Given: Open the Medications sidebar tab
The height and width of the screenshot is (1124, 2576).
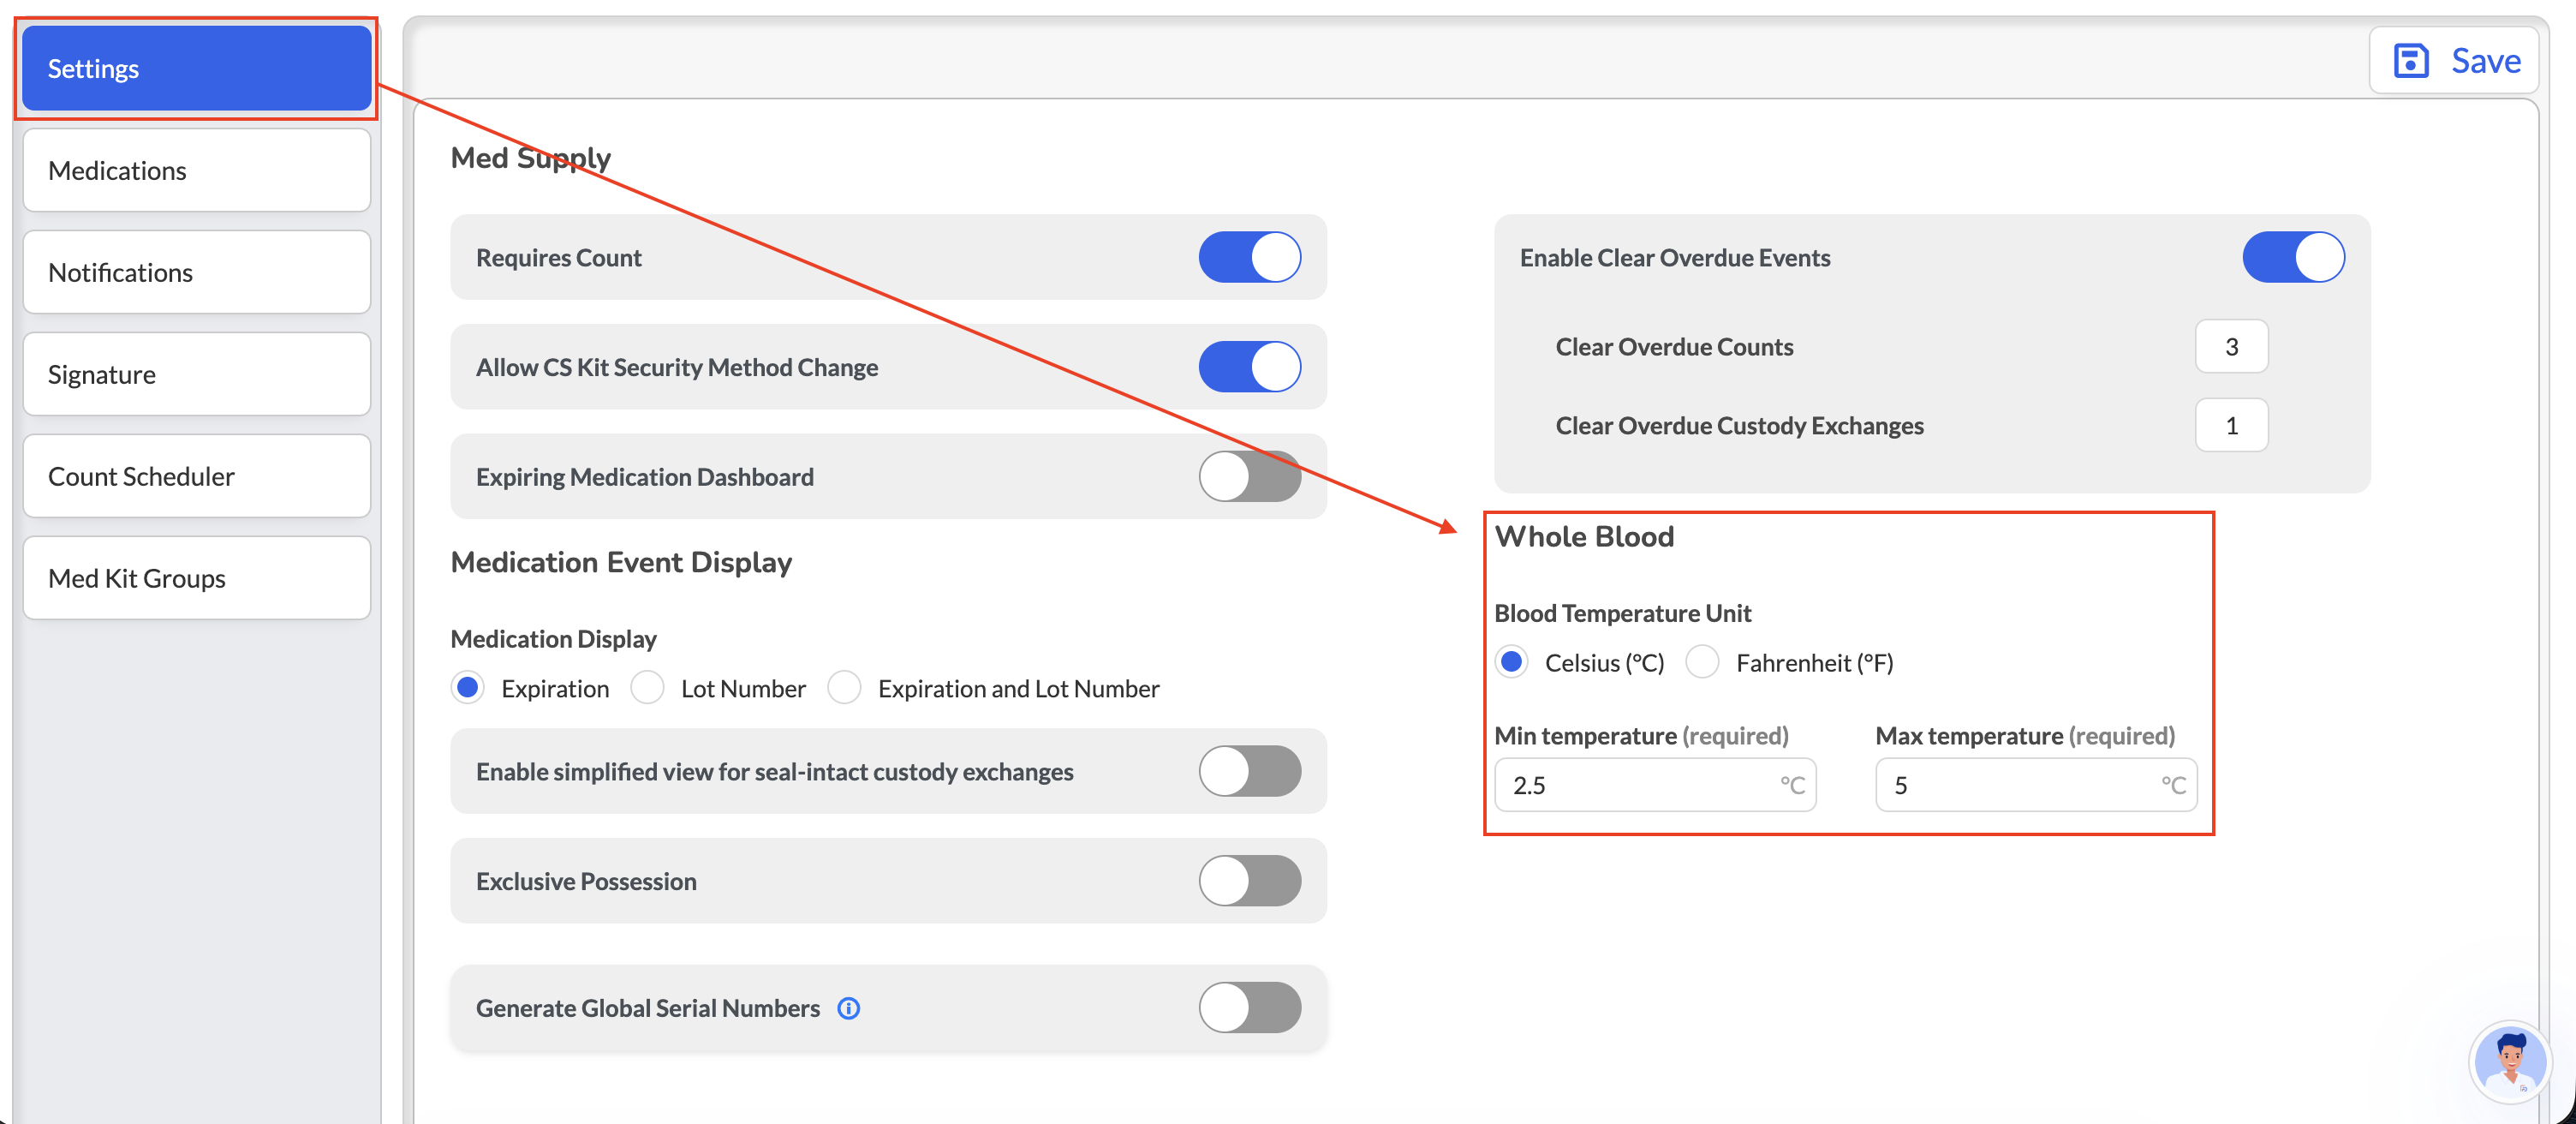Looking at the screenshot, I should pyautogui.click(x=197, y=171).
